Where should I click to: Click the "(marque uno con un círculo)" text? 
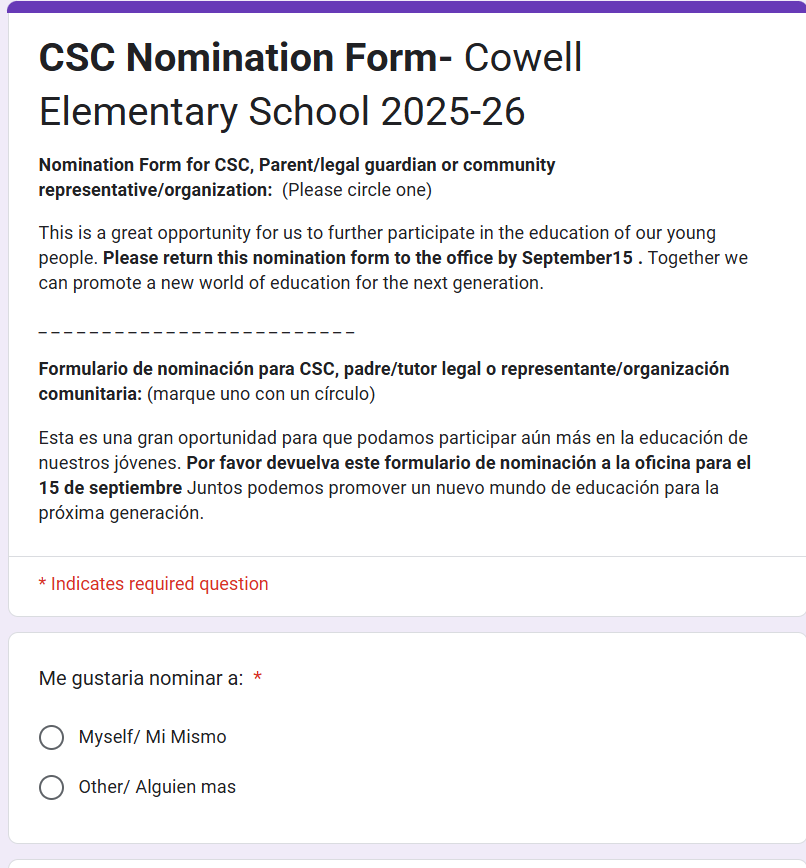pos(261,395)
